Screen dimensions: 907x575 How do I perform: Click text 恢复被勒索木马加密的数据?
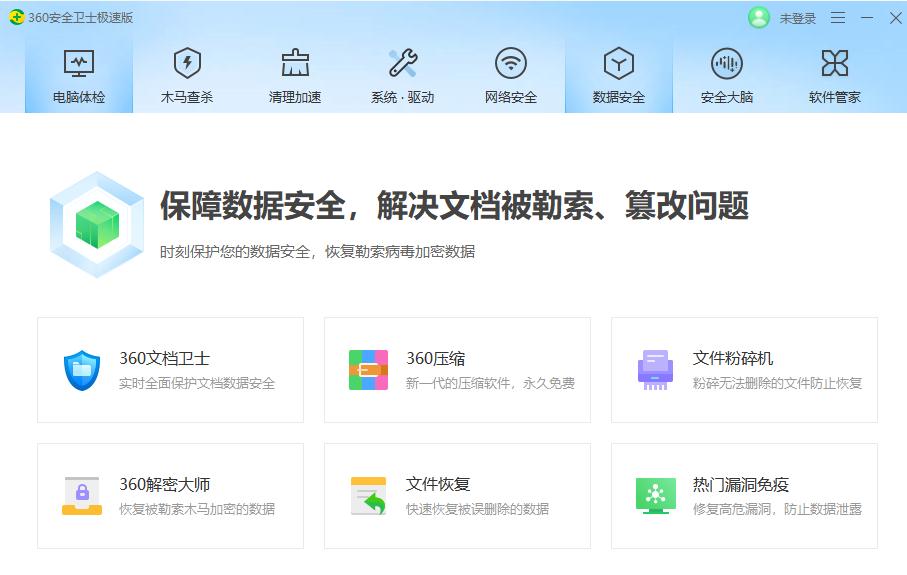click(x=197, y=509)
